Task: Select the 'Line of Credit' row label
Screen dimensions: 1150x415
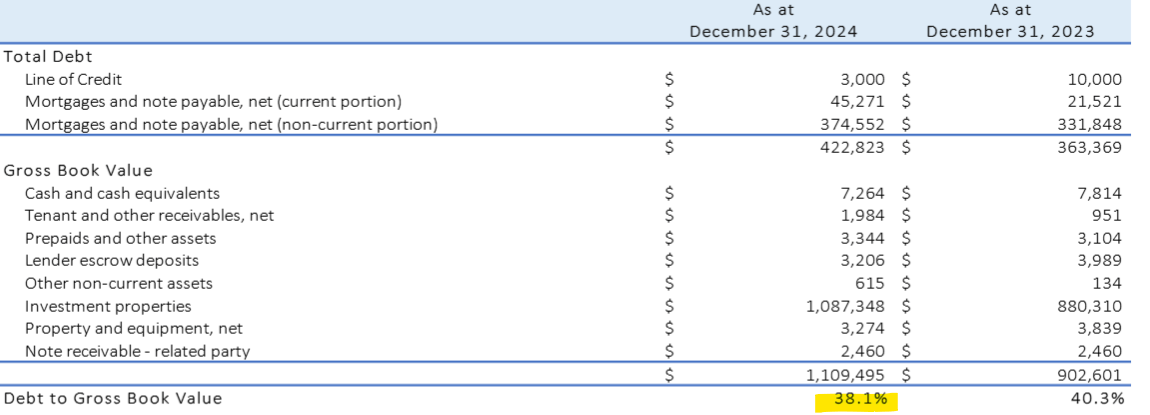Action: click(x=73, y=79)
